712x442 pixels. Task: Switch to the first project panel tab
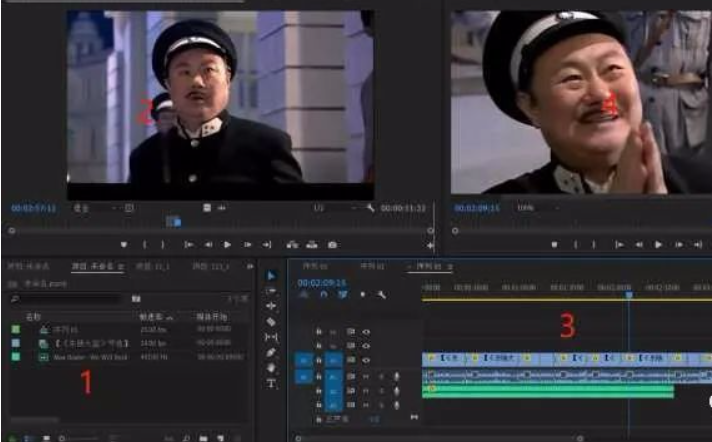click(28, 266)
